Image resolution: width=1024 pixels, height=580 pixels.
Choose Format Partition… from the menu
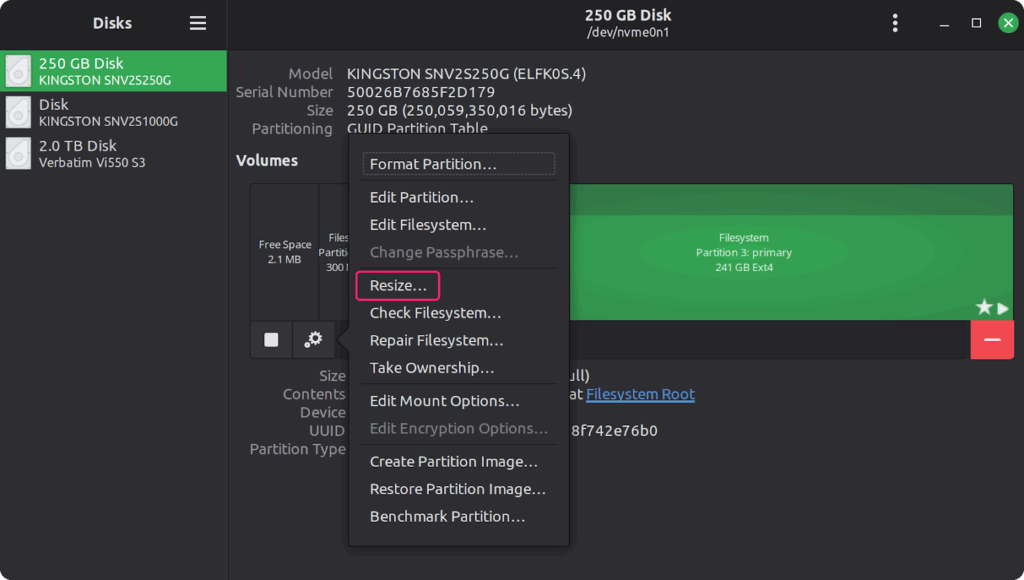click(459, 164)
